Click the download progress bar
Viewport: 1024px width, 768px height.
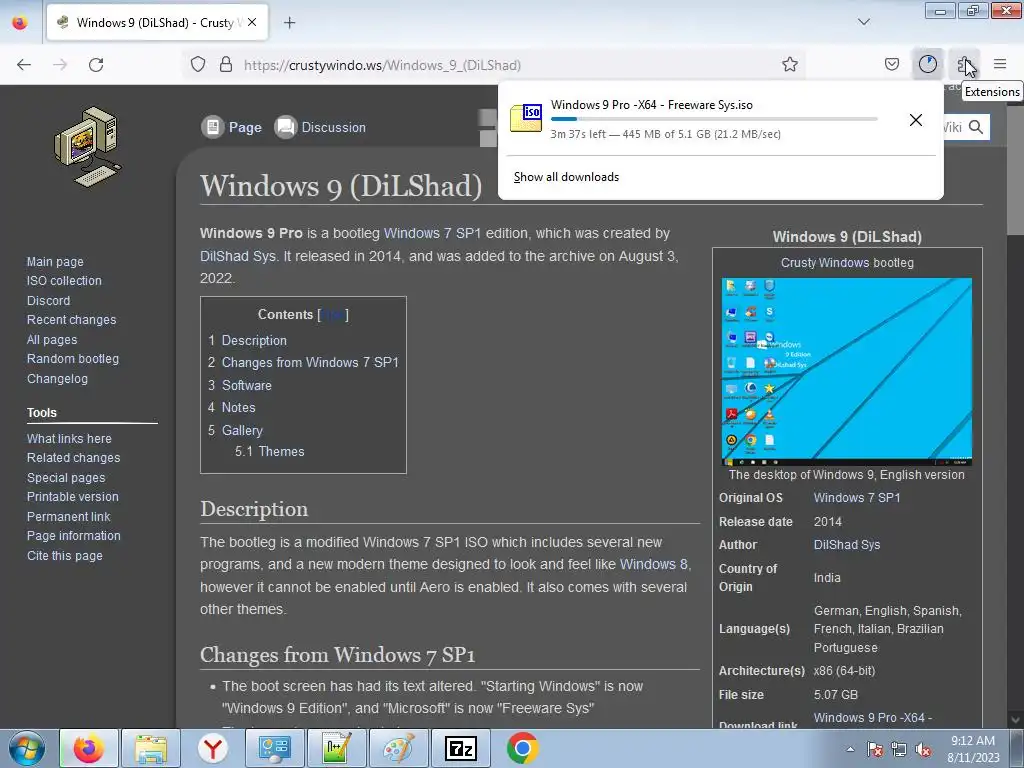[714, 119]
